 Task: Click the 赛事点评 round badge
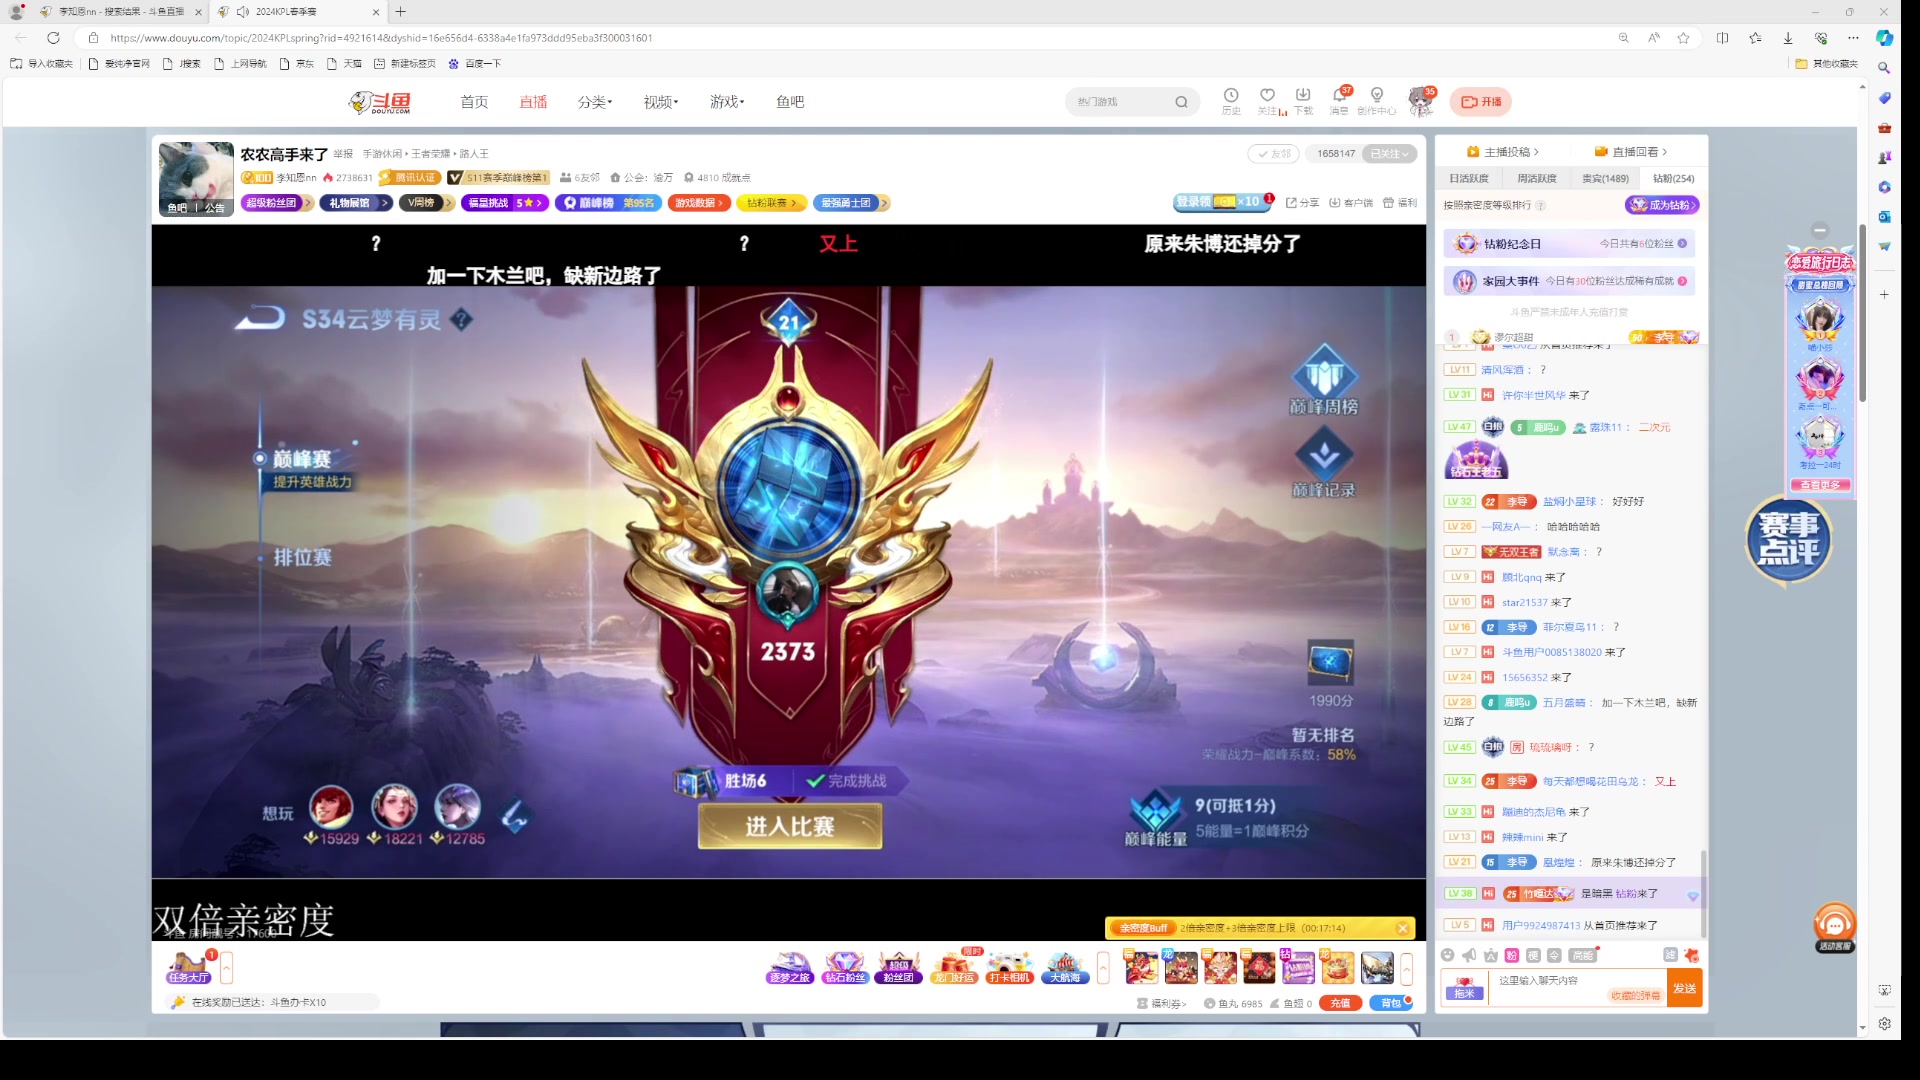[x=1789, y=540]
